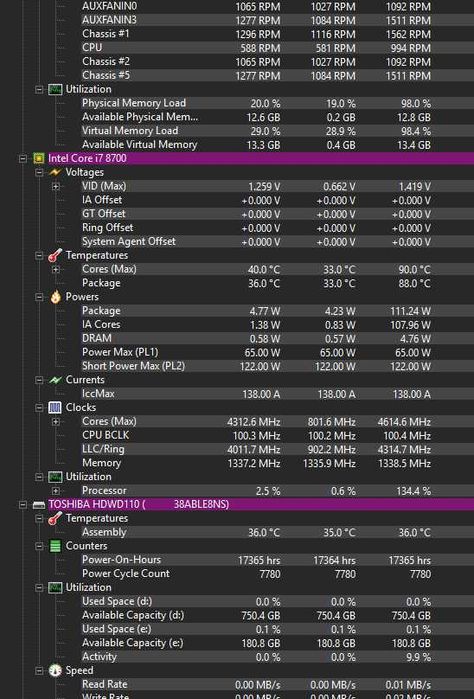Click the thermometer icon above Assembly row
Viewport: 474px width, 699px height.
point(55,518)
